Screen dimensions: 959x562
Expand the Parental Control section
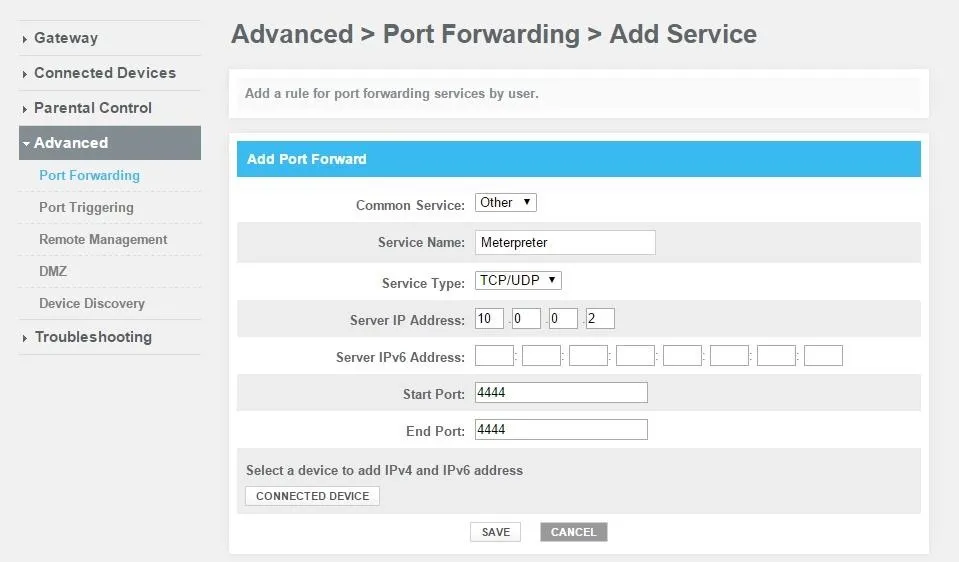[x=92, y=108]
